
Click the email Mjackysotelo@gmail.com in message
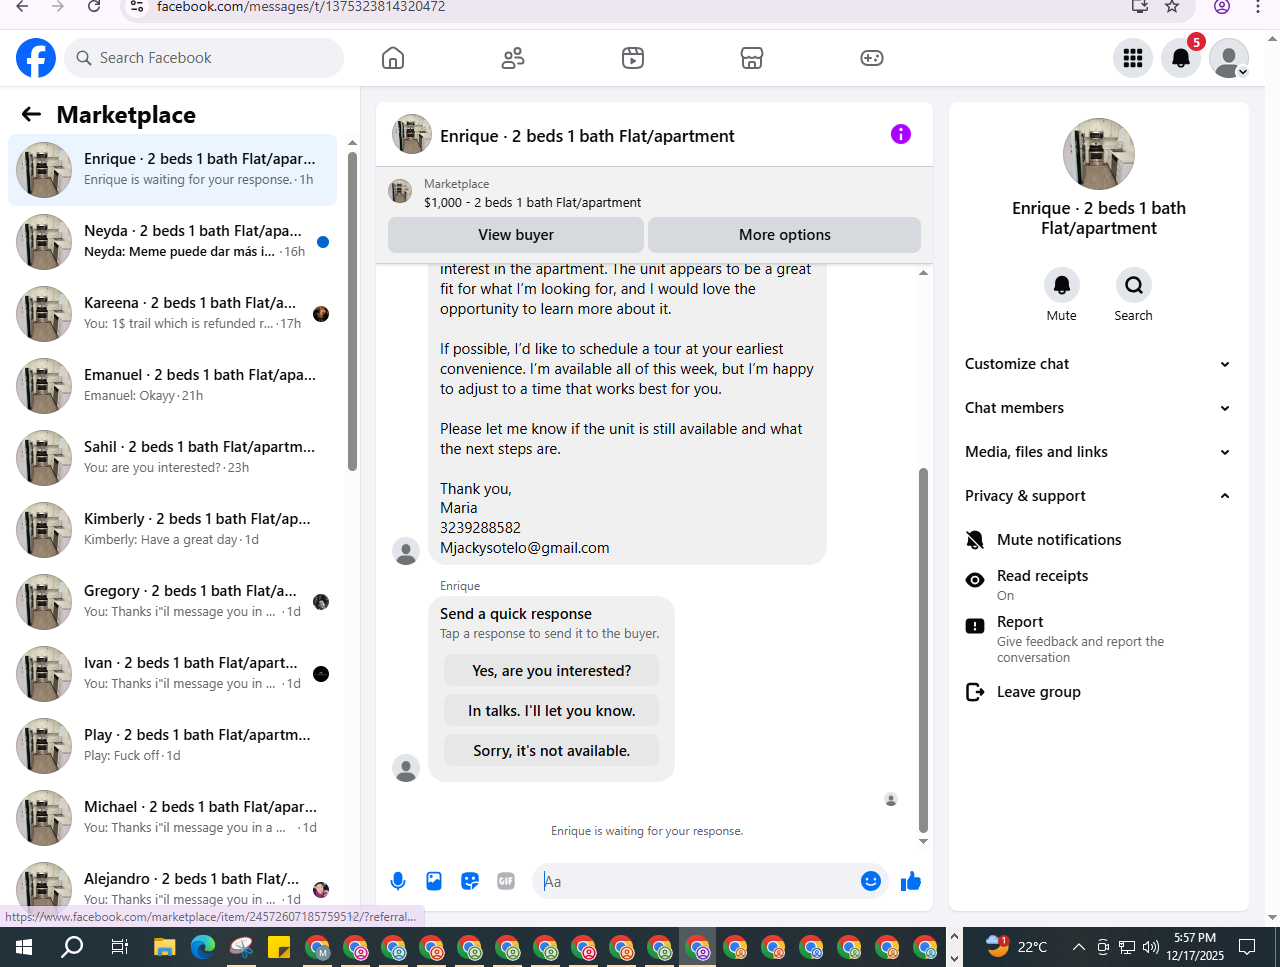525,548
